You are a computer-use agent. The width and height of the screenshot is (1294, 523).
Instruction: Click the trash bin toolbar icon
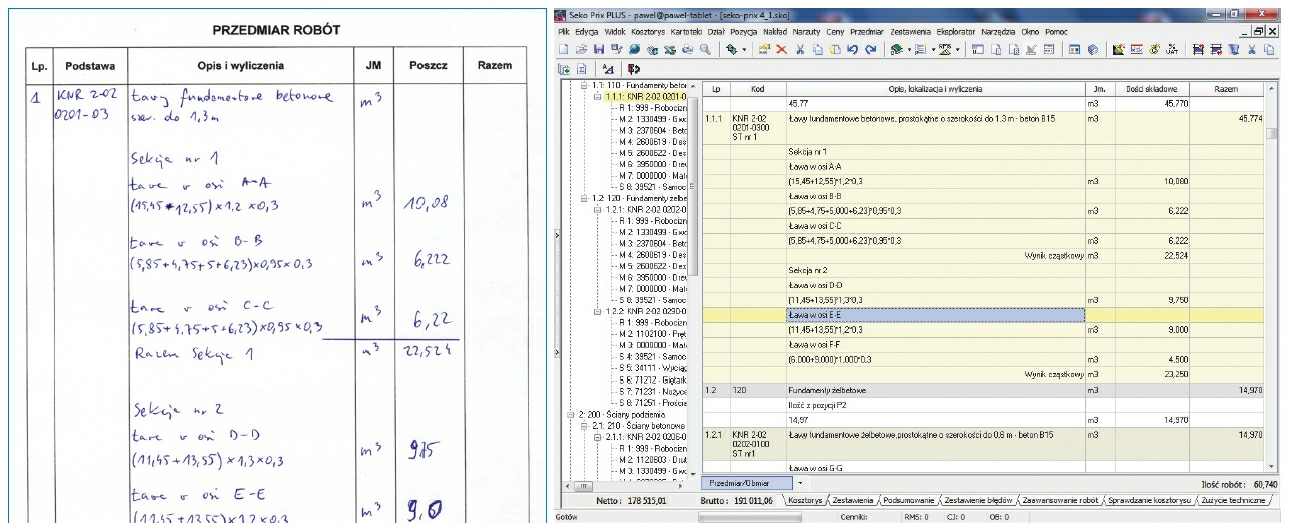1233,48
